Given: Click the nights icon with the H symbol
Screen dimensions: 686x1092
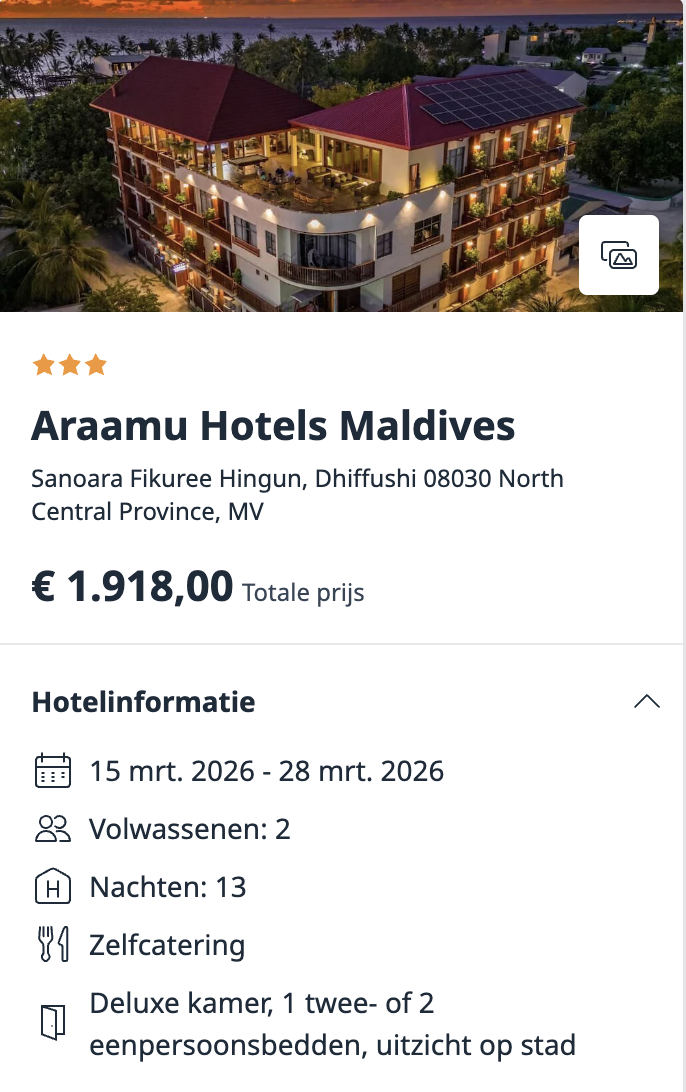Looking at the screenshot, I should (53, 887).
